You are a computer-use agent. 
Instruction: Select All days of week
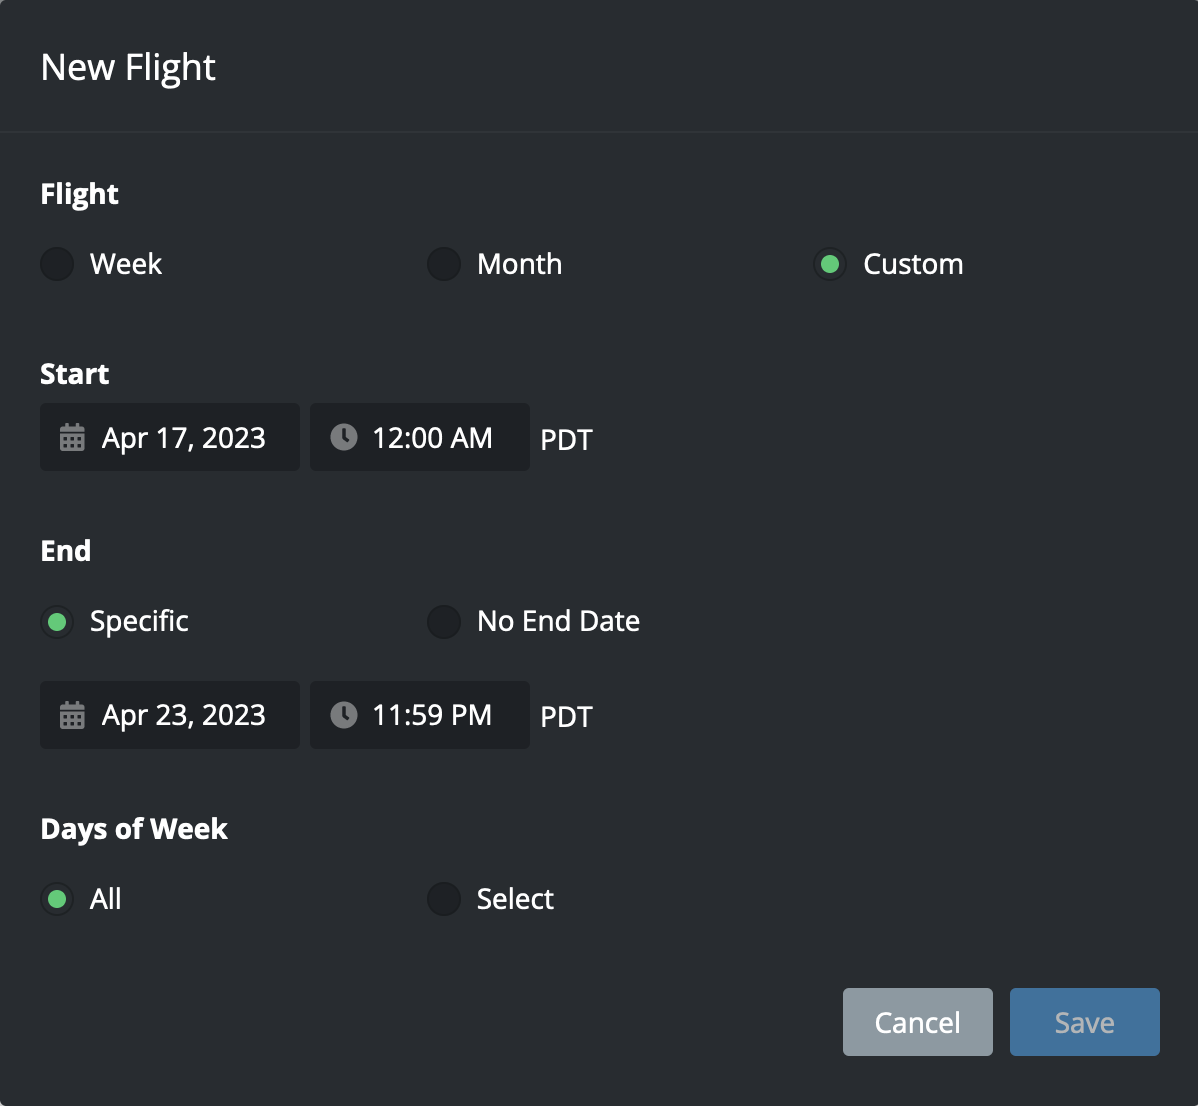(57, 899)
